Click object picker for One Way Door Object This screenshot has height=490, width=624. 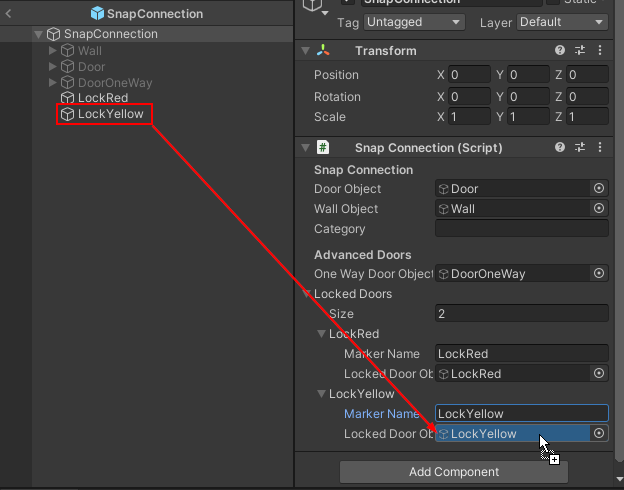599,274
